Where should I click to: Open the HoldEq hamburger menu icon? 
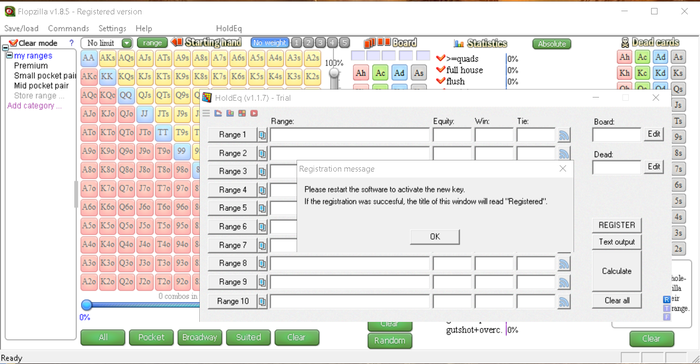pos(206,113)
